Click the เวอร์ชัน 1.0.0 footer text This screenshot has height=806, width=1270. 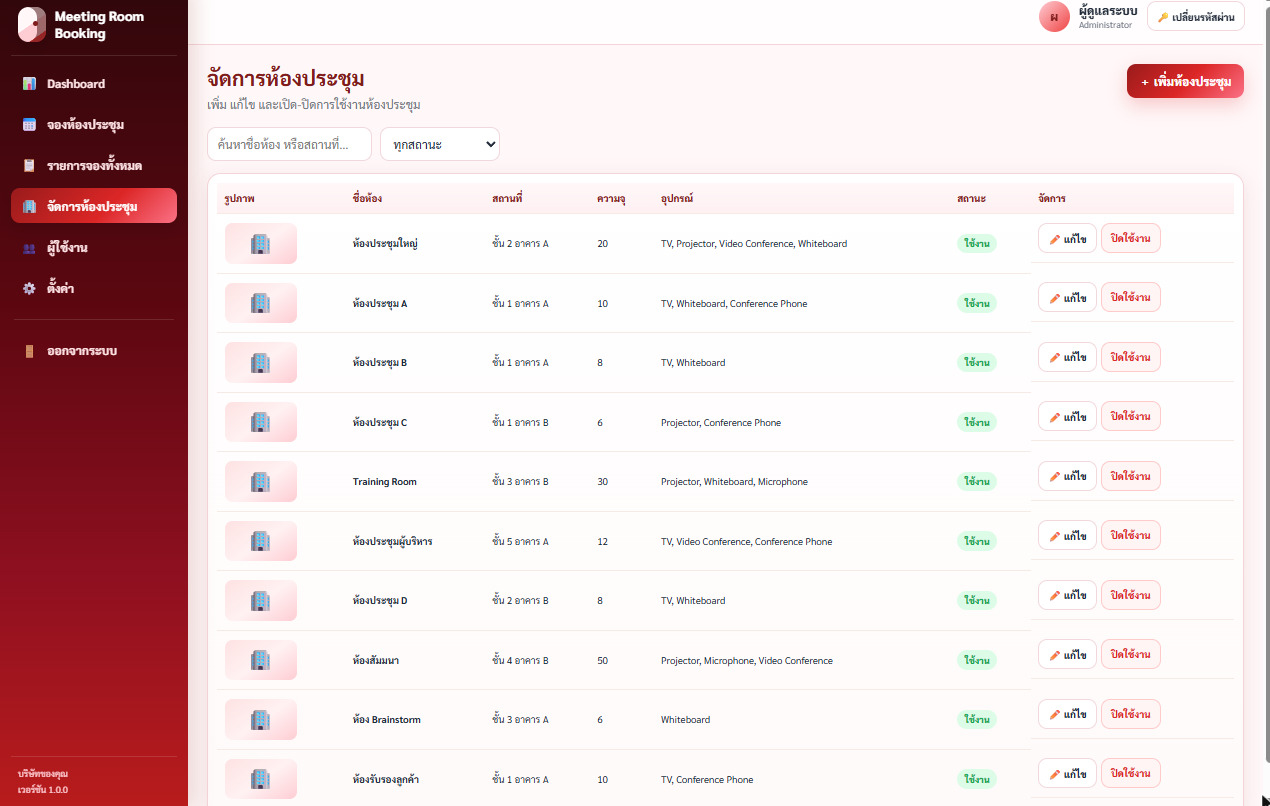[43, 790]
